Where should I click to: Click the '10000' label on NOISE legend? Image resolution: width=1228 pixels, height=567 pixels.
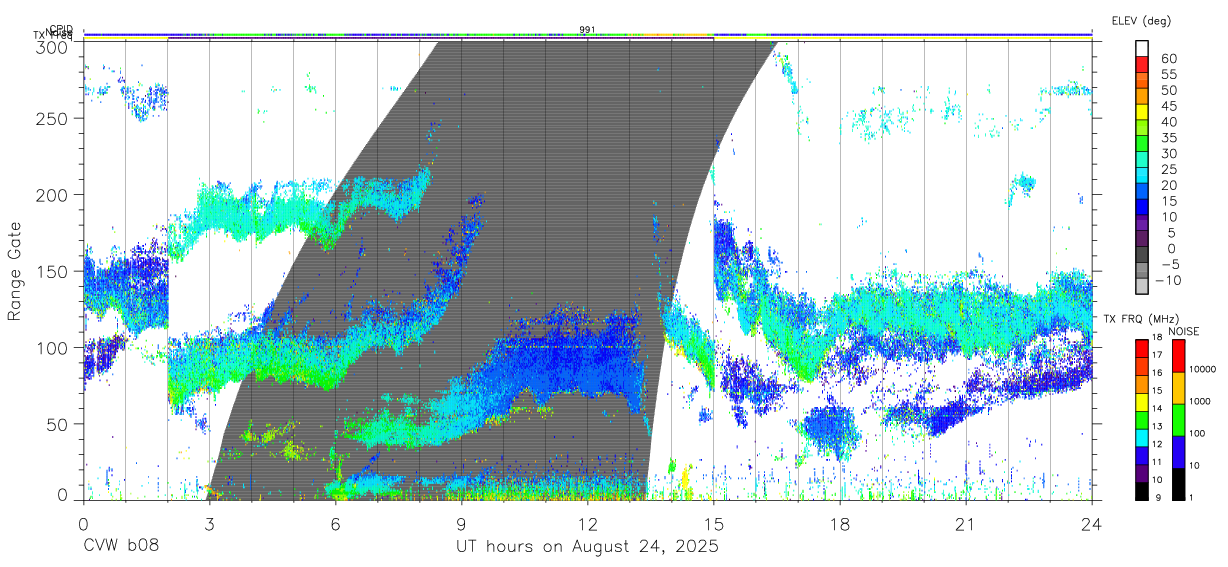coord(1201,370)
